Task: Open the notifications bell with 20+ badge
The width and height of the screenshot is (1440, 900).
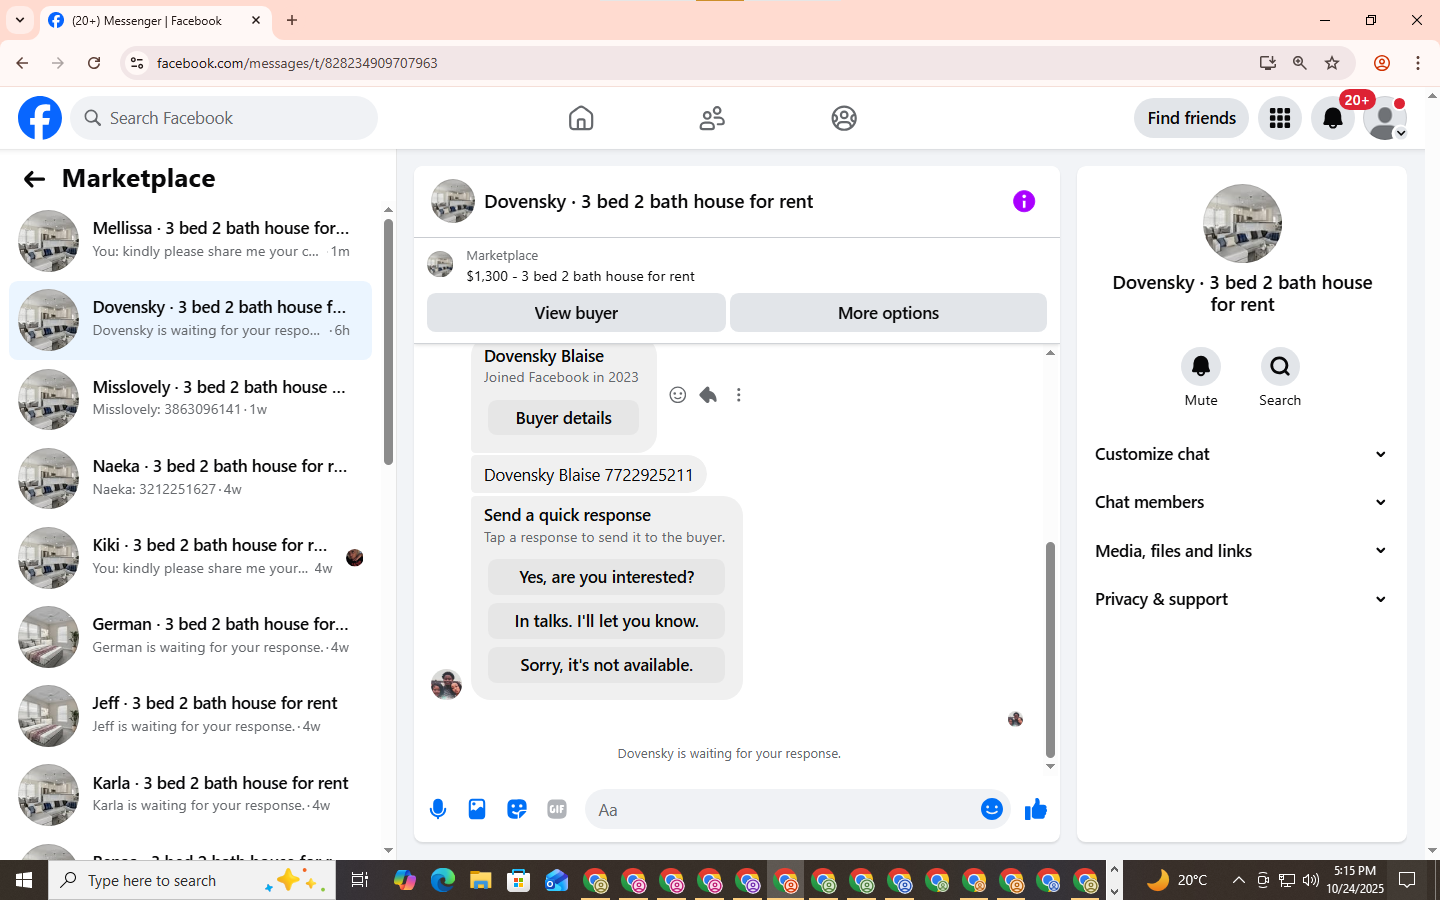Action: click(1333, 118)
